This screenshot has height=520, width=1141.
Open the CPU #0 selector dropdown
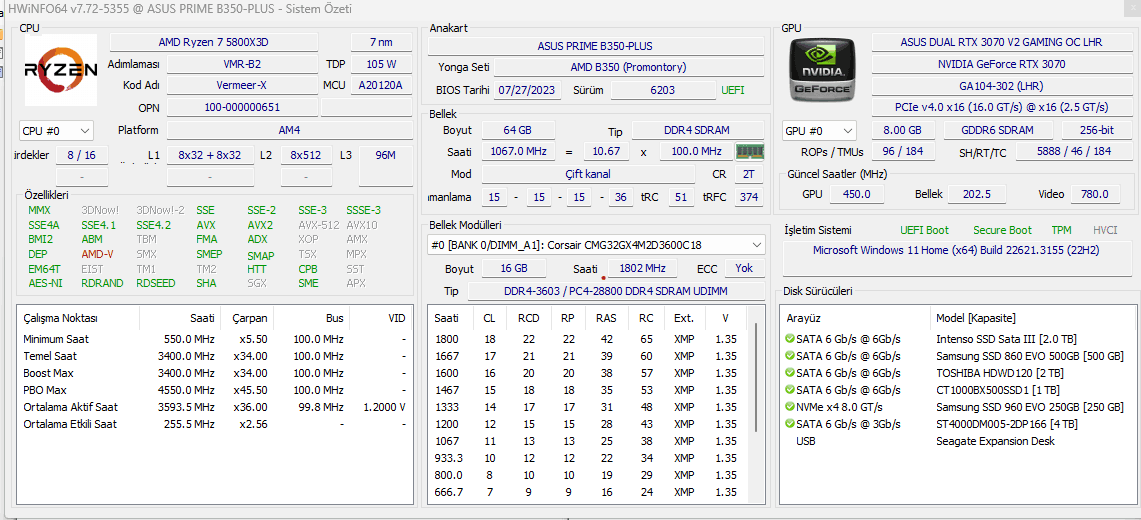56,131
